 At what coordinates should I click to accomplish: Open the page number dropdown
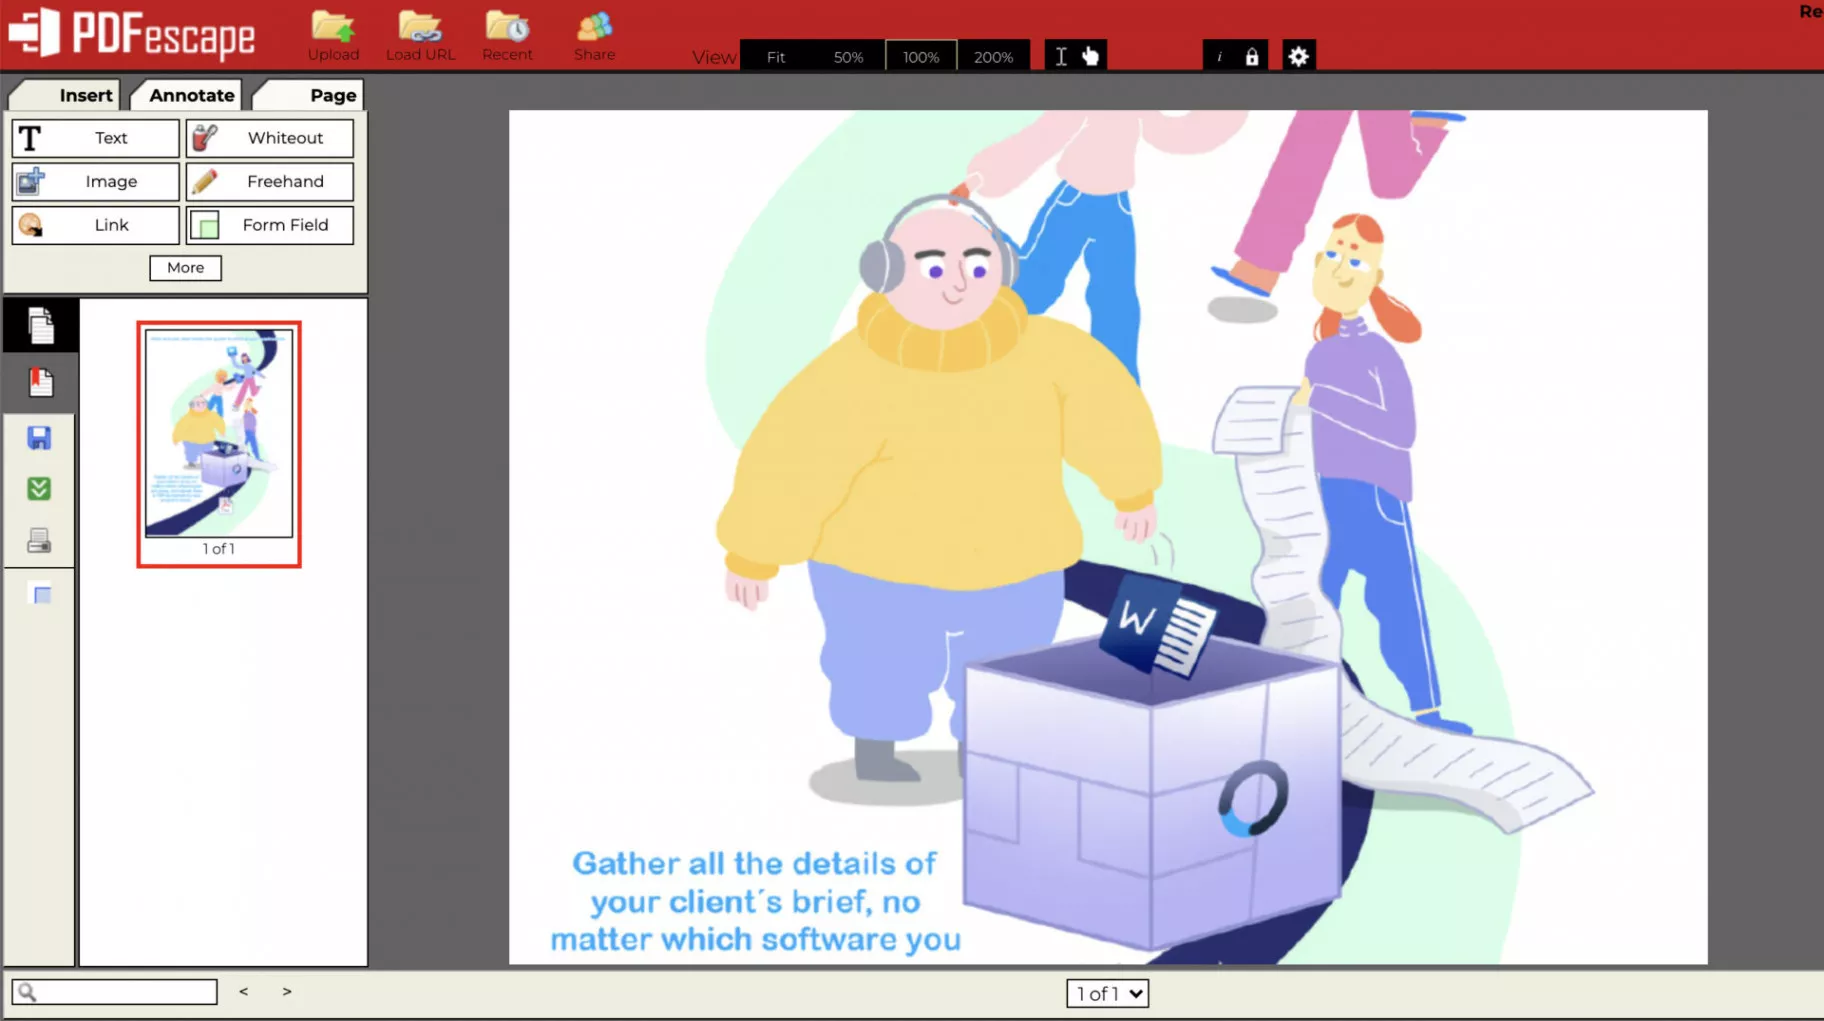pos(1106,993)
